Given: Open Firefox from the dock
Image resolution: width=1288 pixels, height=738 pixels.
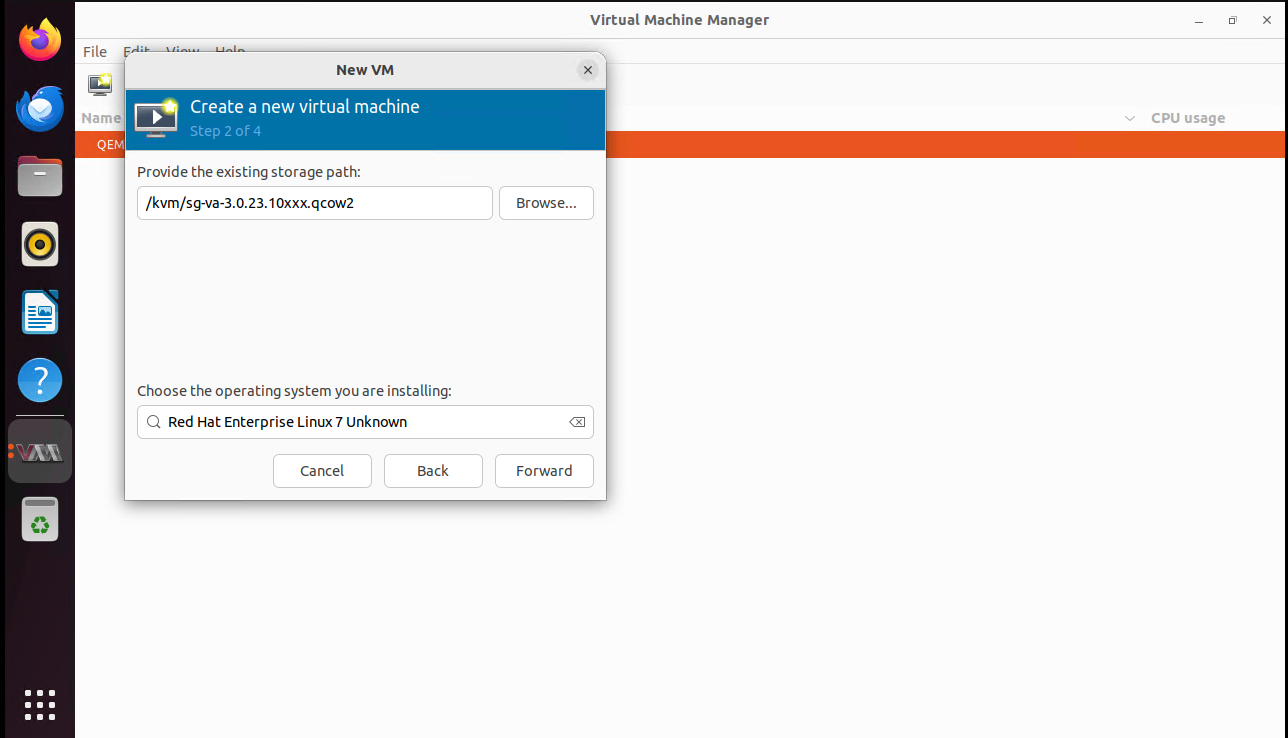Looking at the screenshot, I should (40, 41).
